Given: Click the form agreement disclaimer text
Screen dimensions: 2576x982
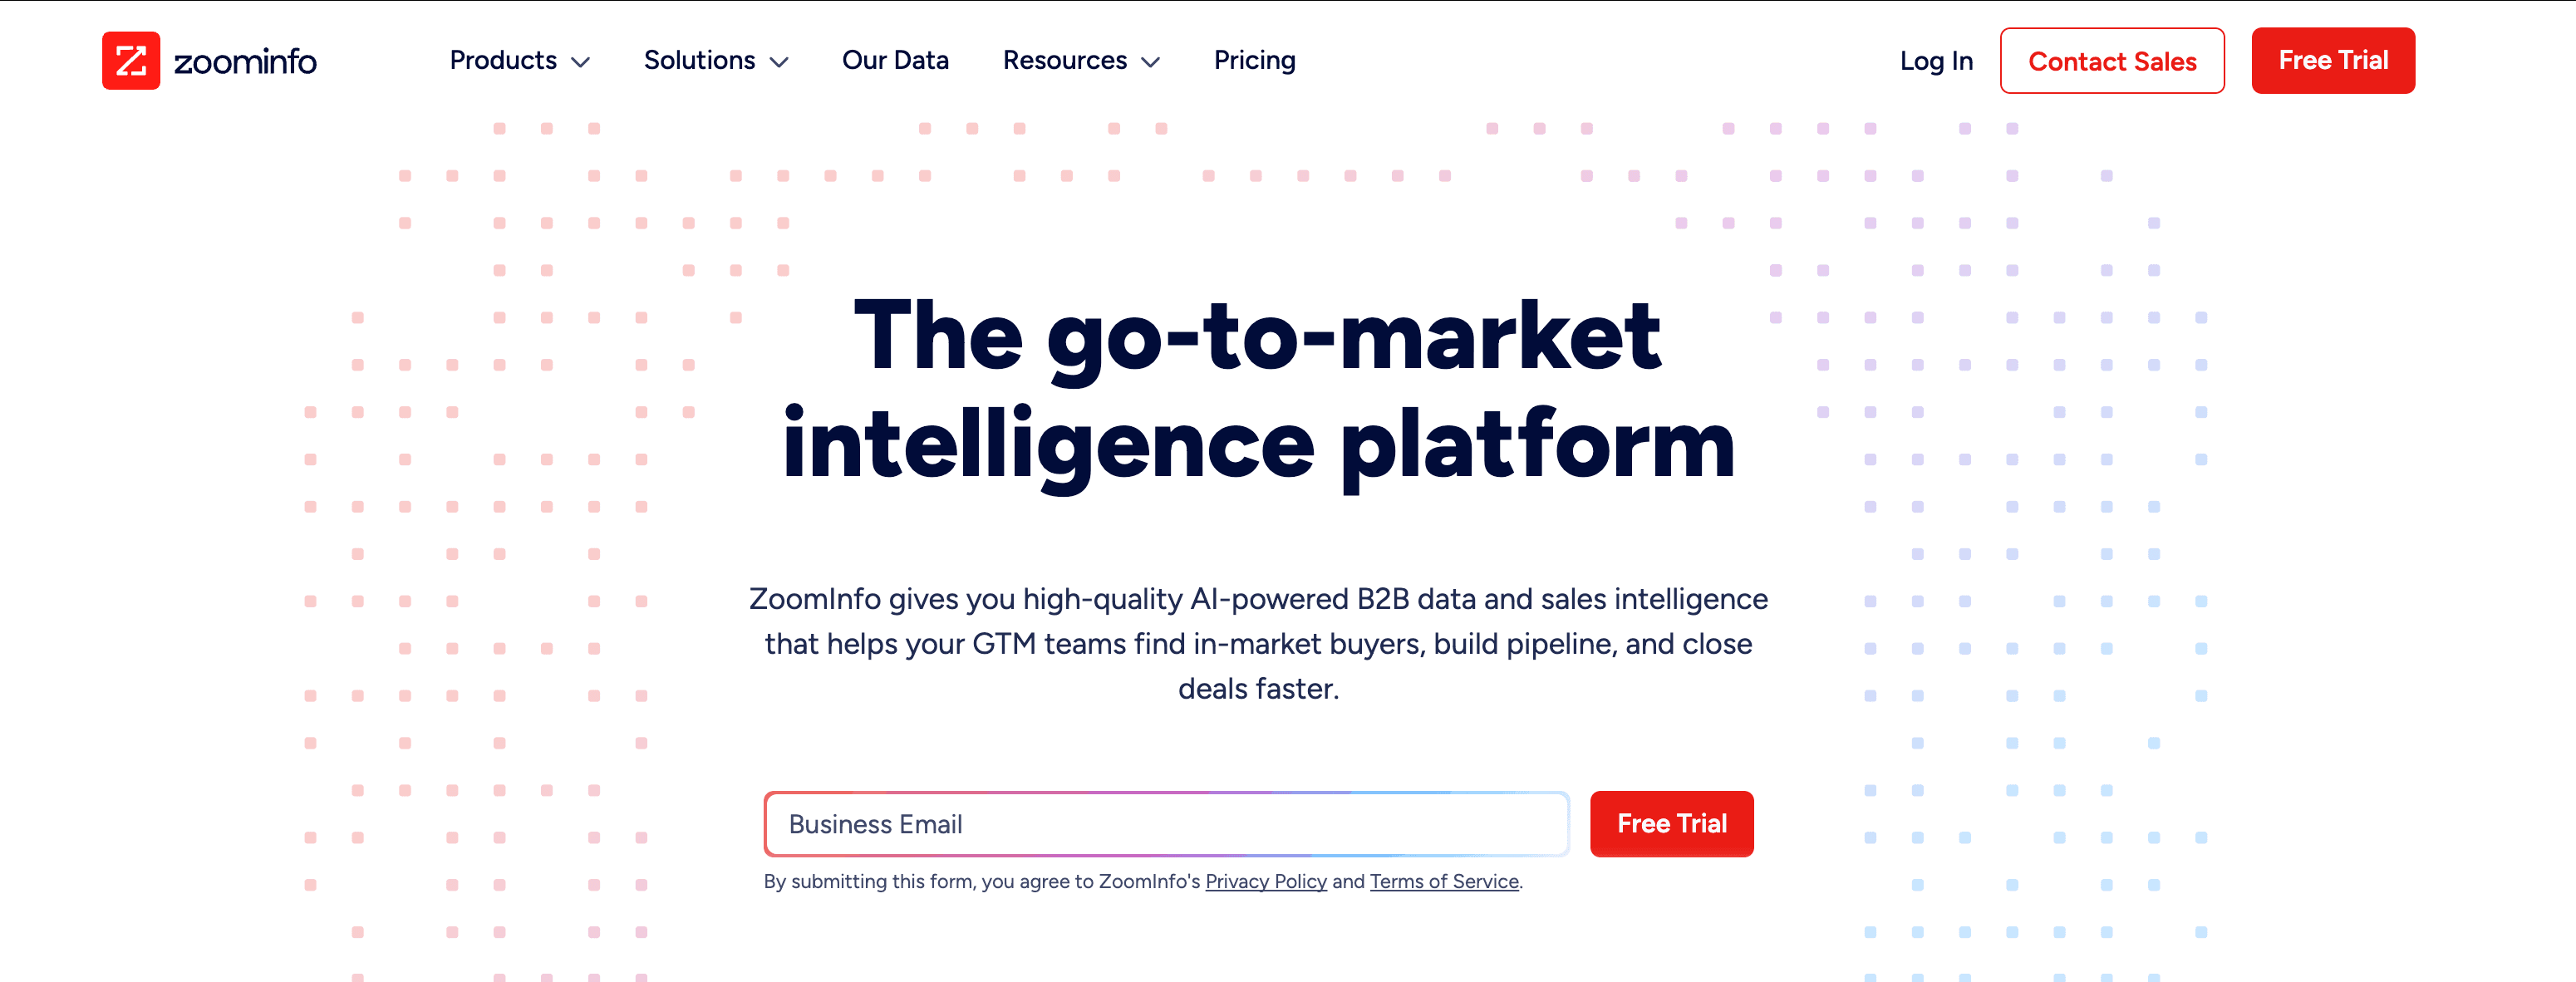Looking at the screenshot, I should (x=980, y=882).
